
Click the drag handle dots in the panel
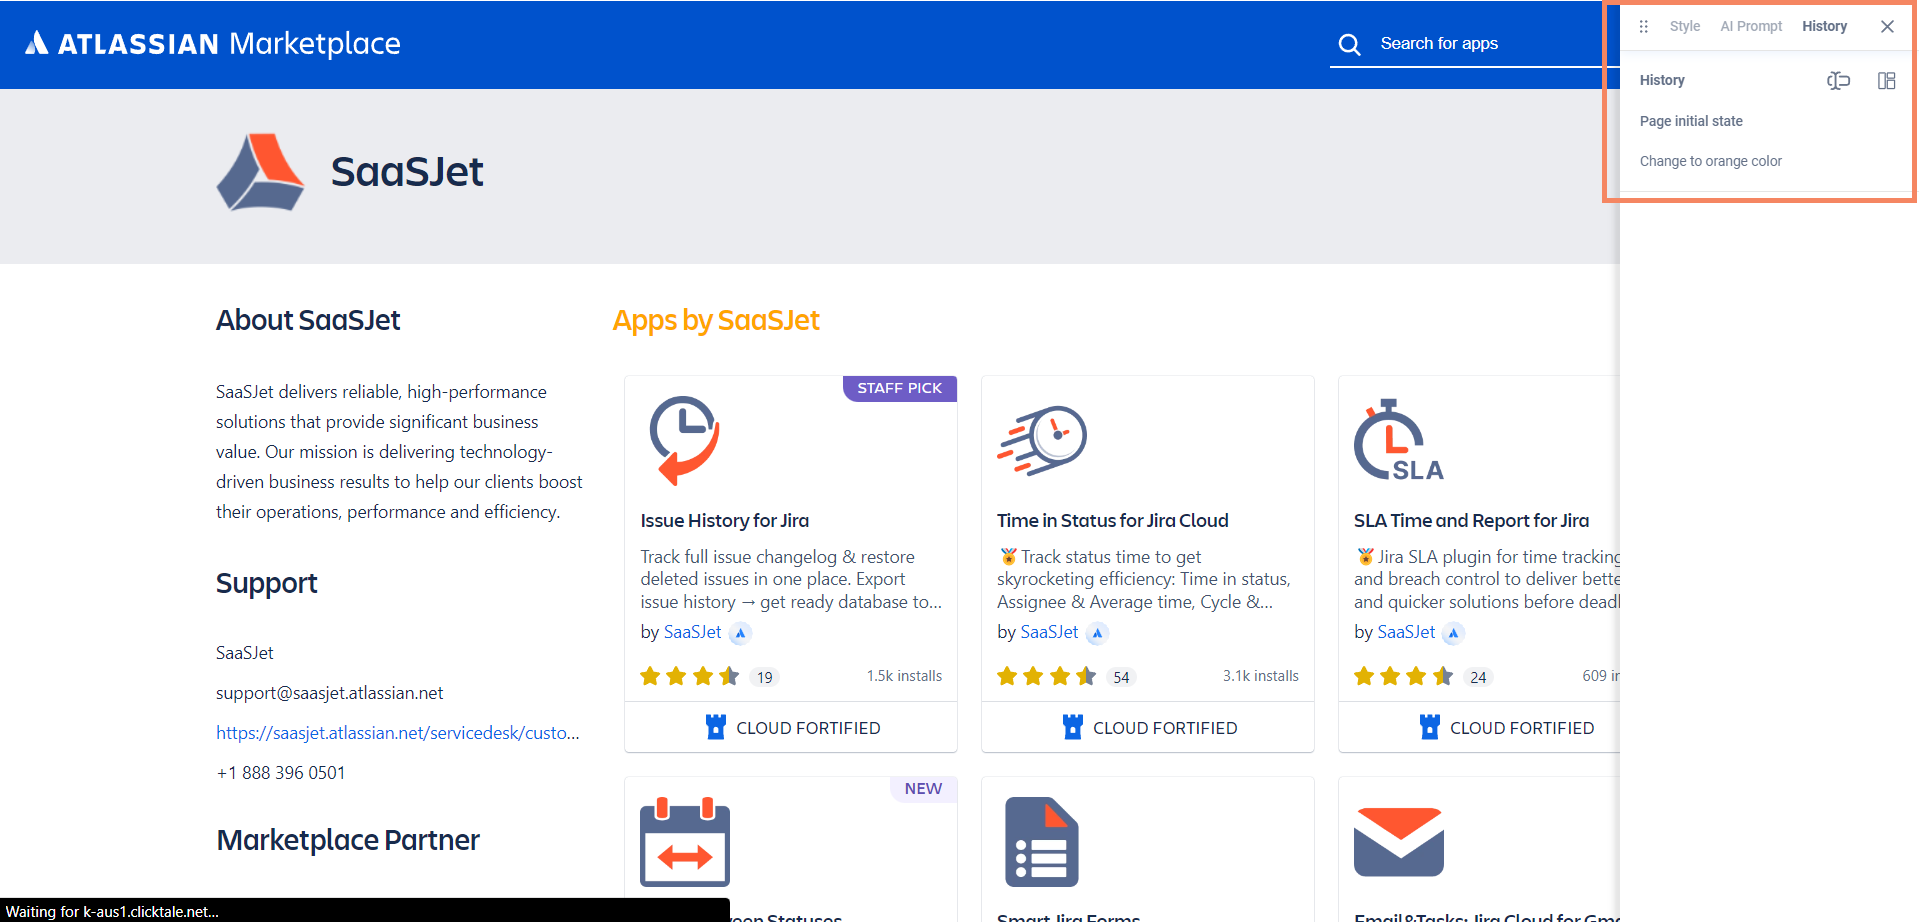coord(1643,27)
